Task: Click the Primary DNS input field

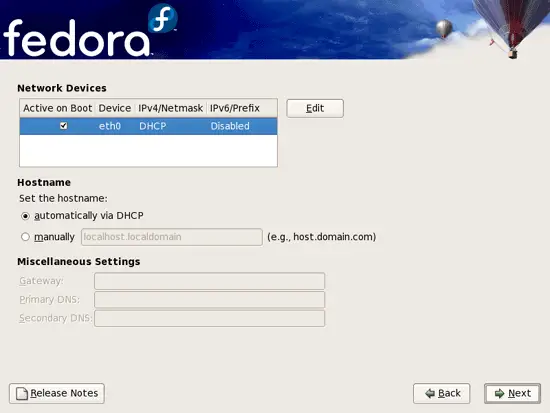Action: click(x=209, y=300)
